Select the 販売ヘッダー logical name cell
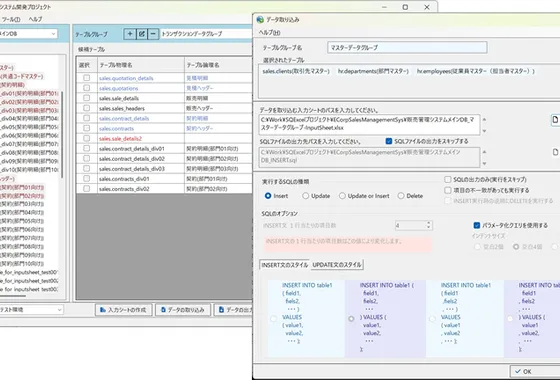The height and width of the screenshot is (380, 560). 219,108
